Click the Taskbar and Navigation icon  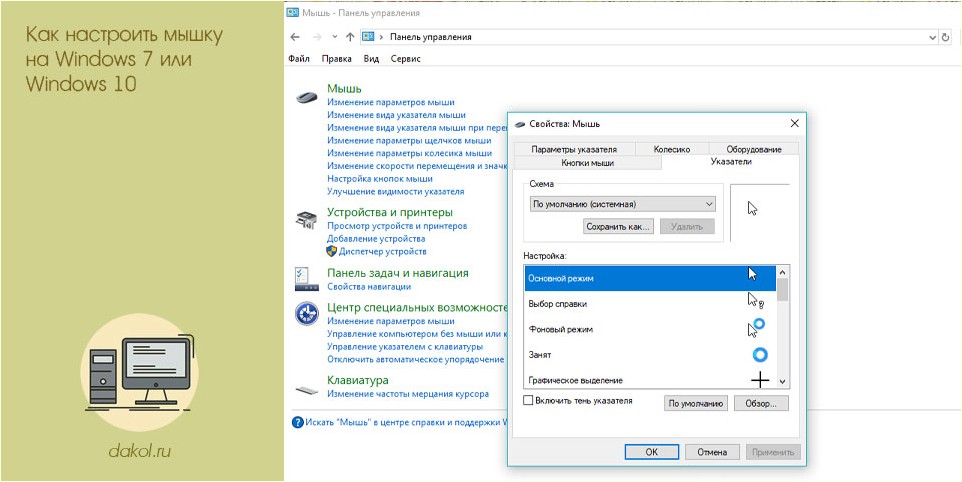(306, 279)
